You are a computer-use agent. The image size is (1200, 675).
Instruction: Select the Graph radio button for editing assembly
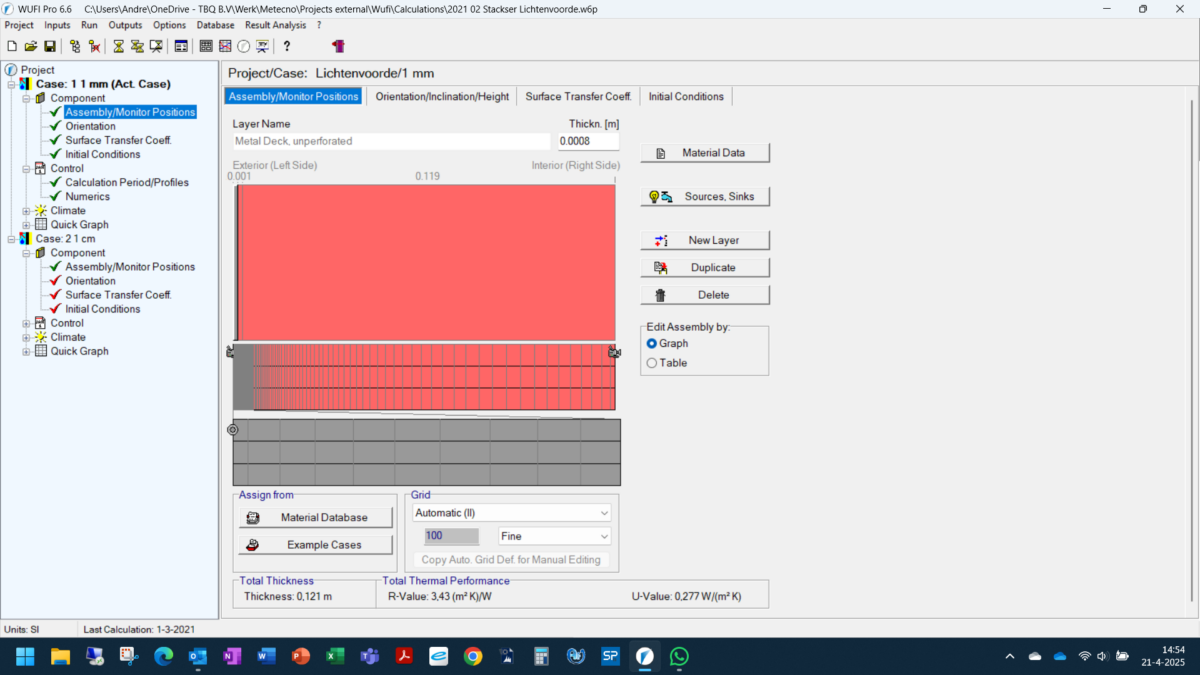click(652, 343)
